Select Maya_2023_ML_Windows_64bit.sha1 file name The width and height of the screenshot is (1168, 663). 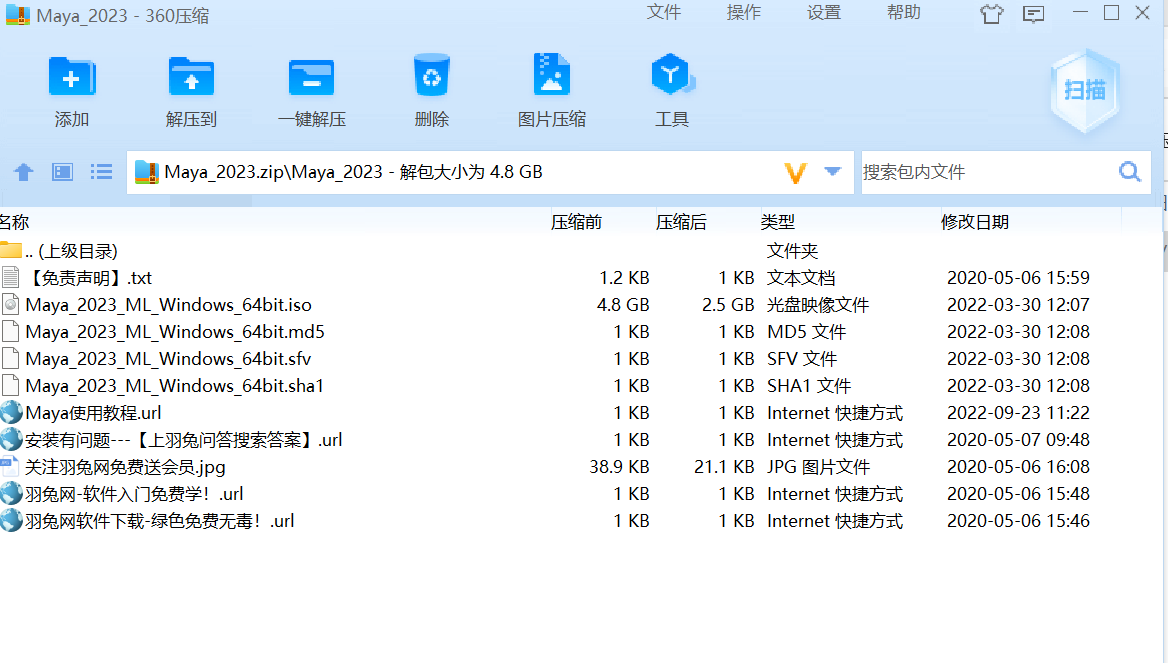(x=174, y=385)
